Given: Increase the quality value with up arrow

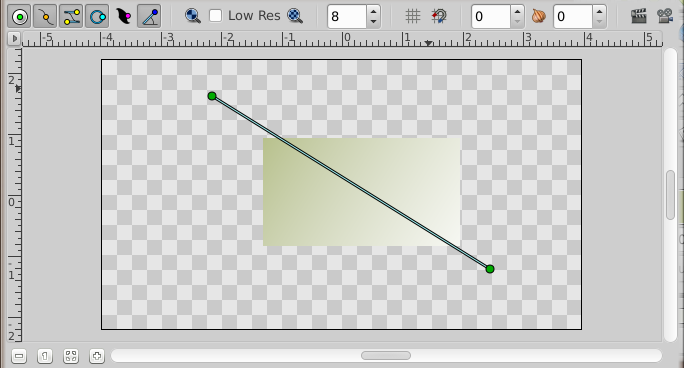Looking at the screenshot, I should click(373, 11).
